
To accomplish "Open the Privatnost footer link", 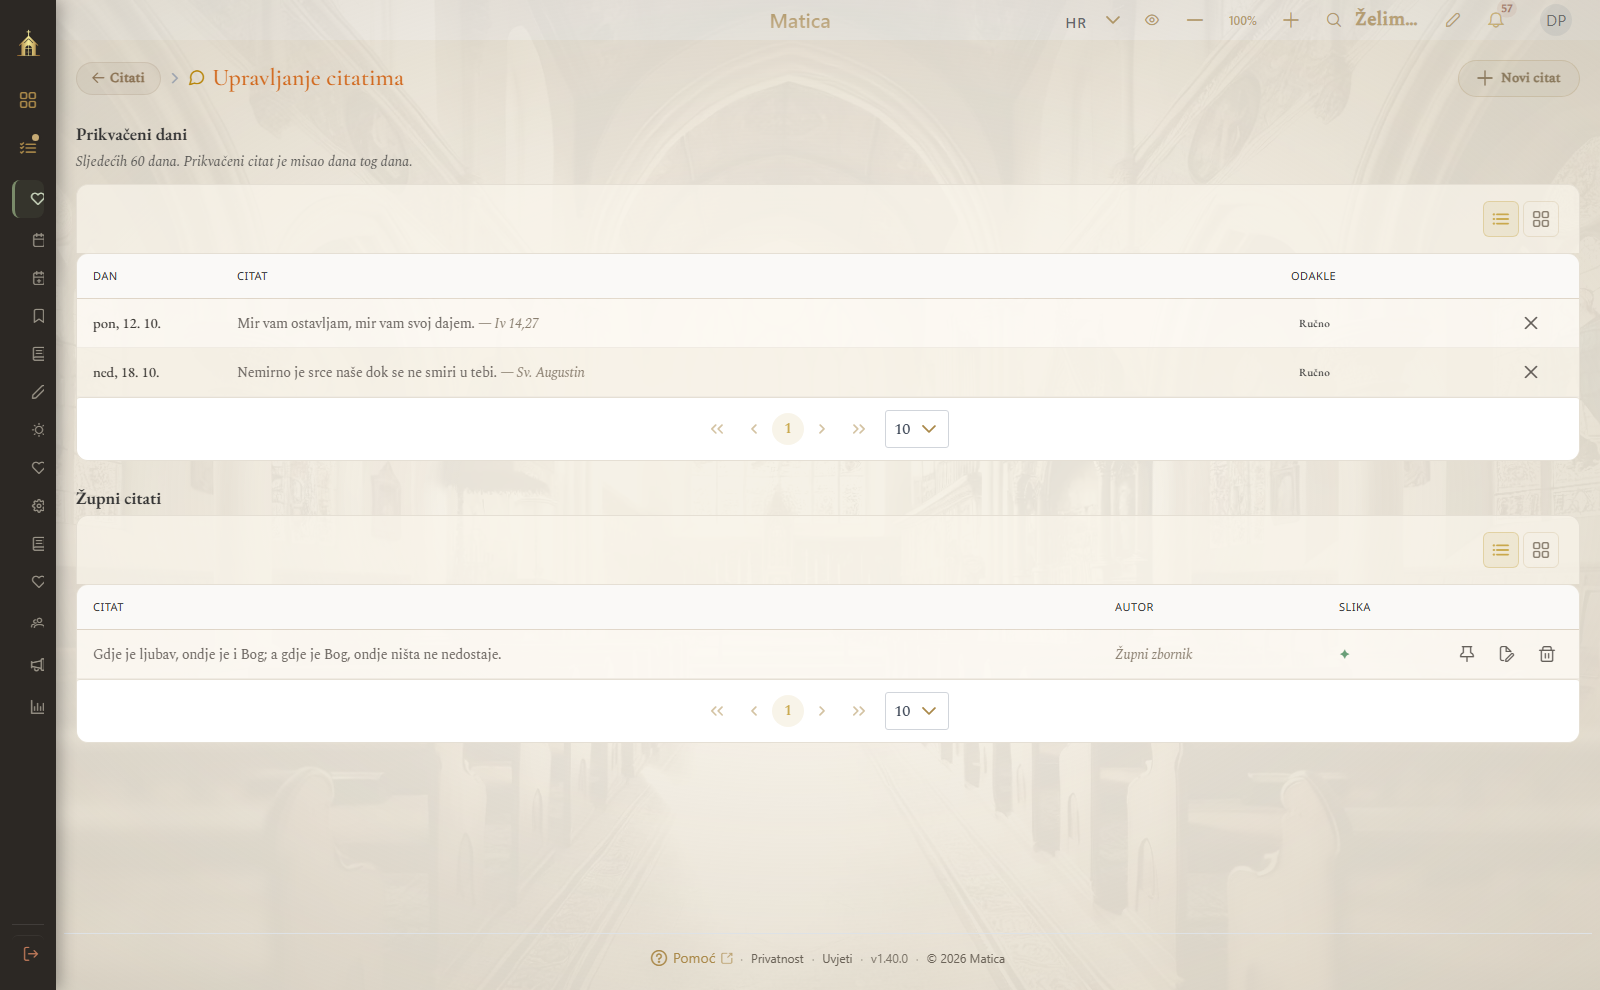I will (777, 959).
